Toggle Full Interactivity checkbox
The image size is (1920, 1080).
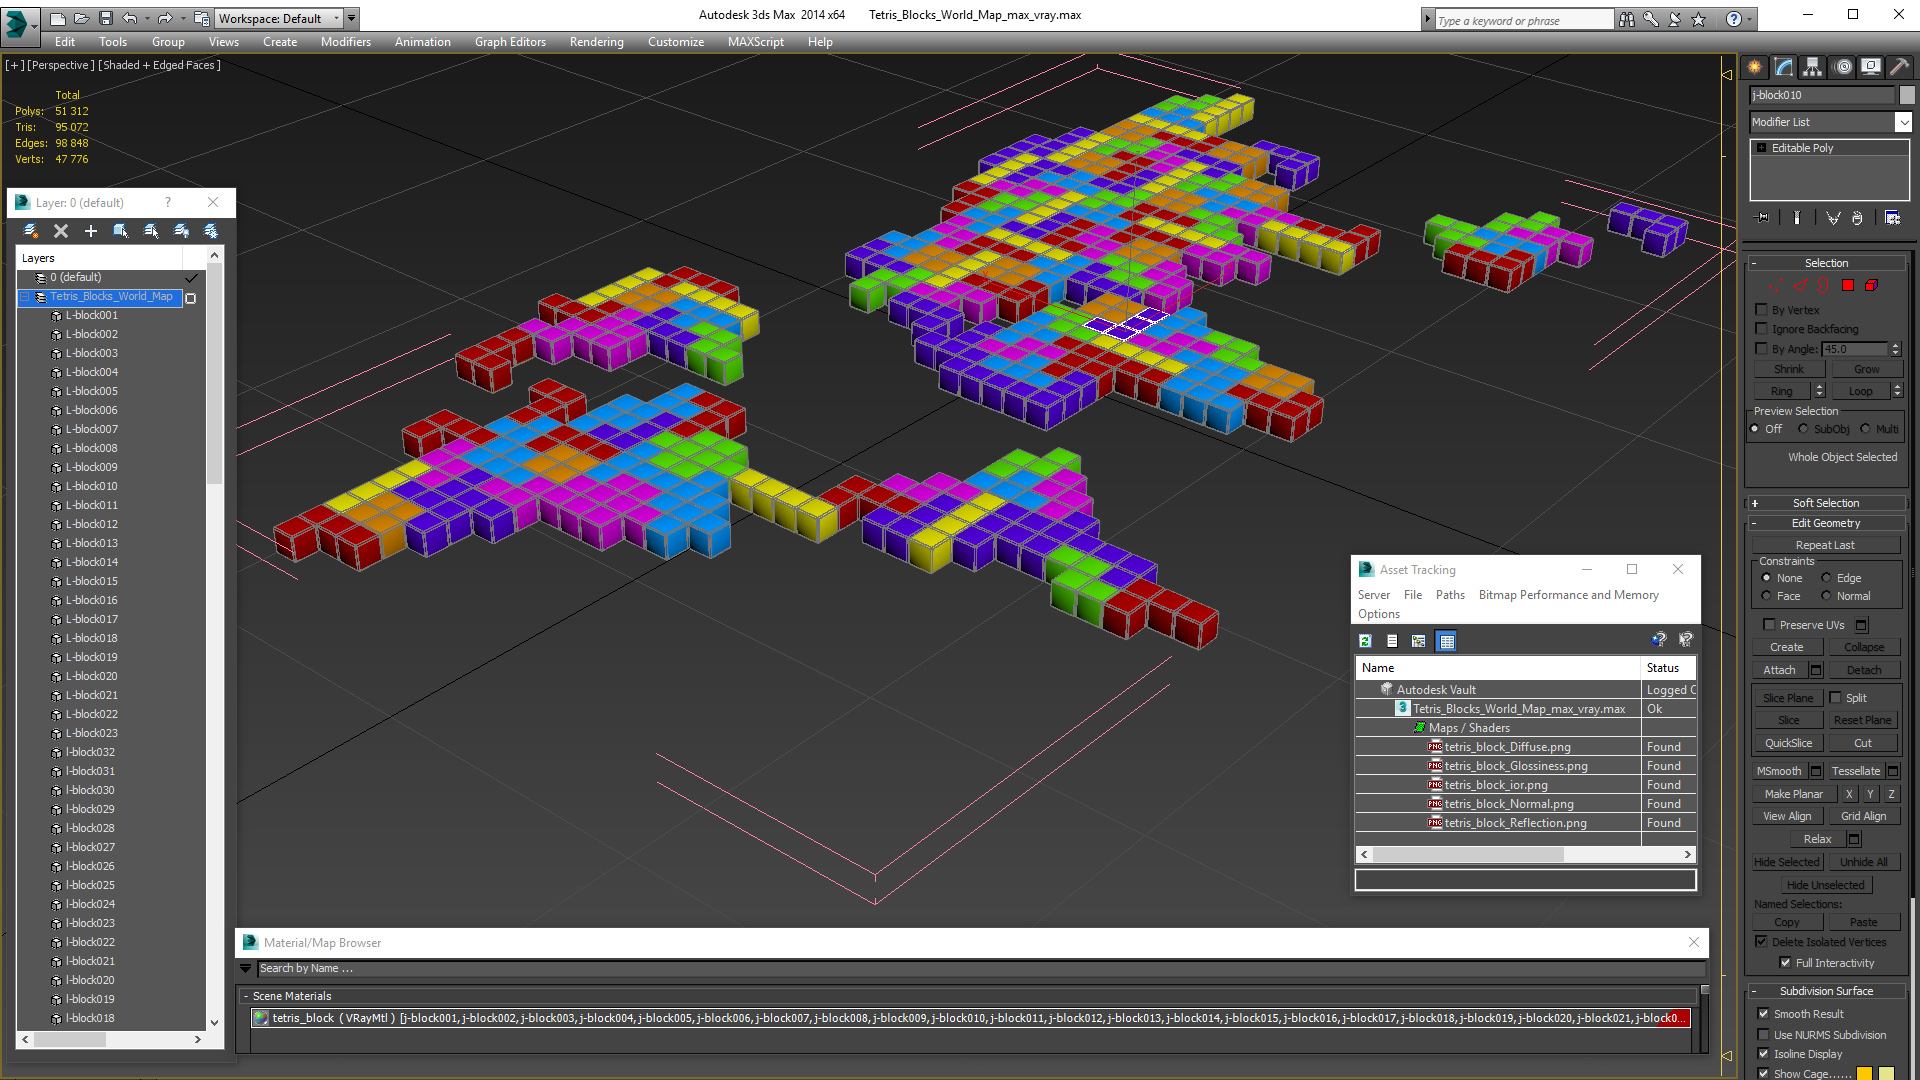pyautogui.click(x=1785, y=963)
